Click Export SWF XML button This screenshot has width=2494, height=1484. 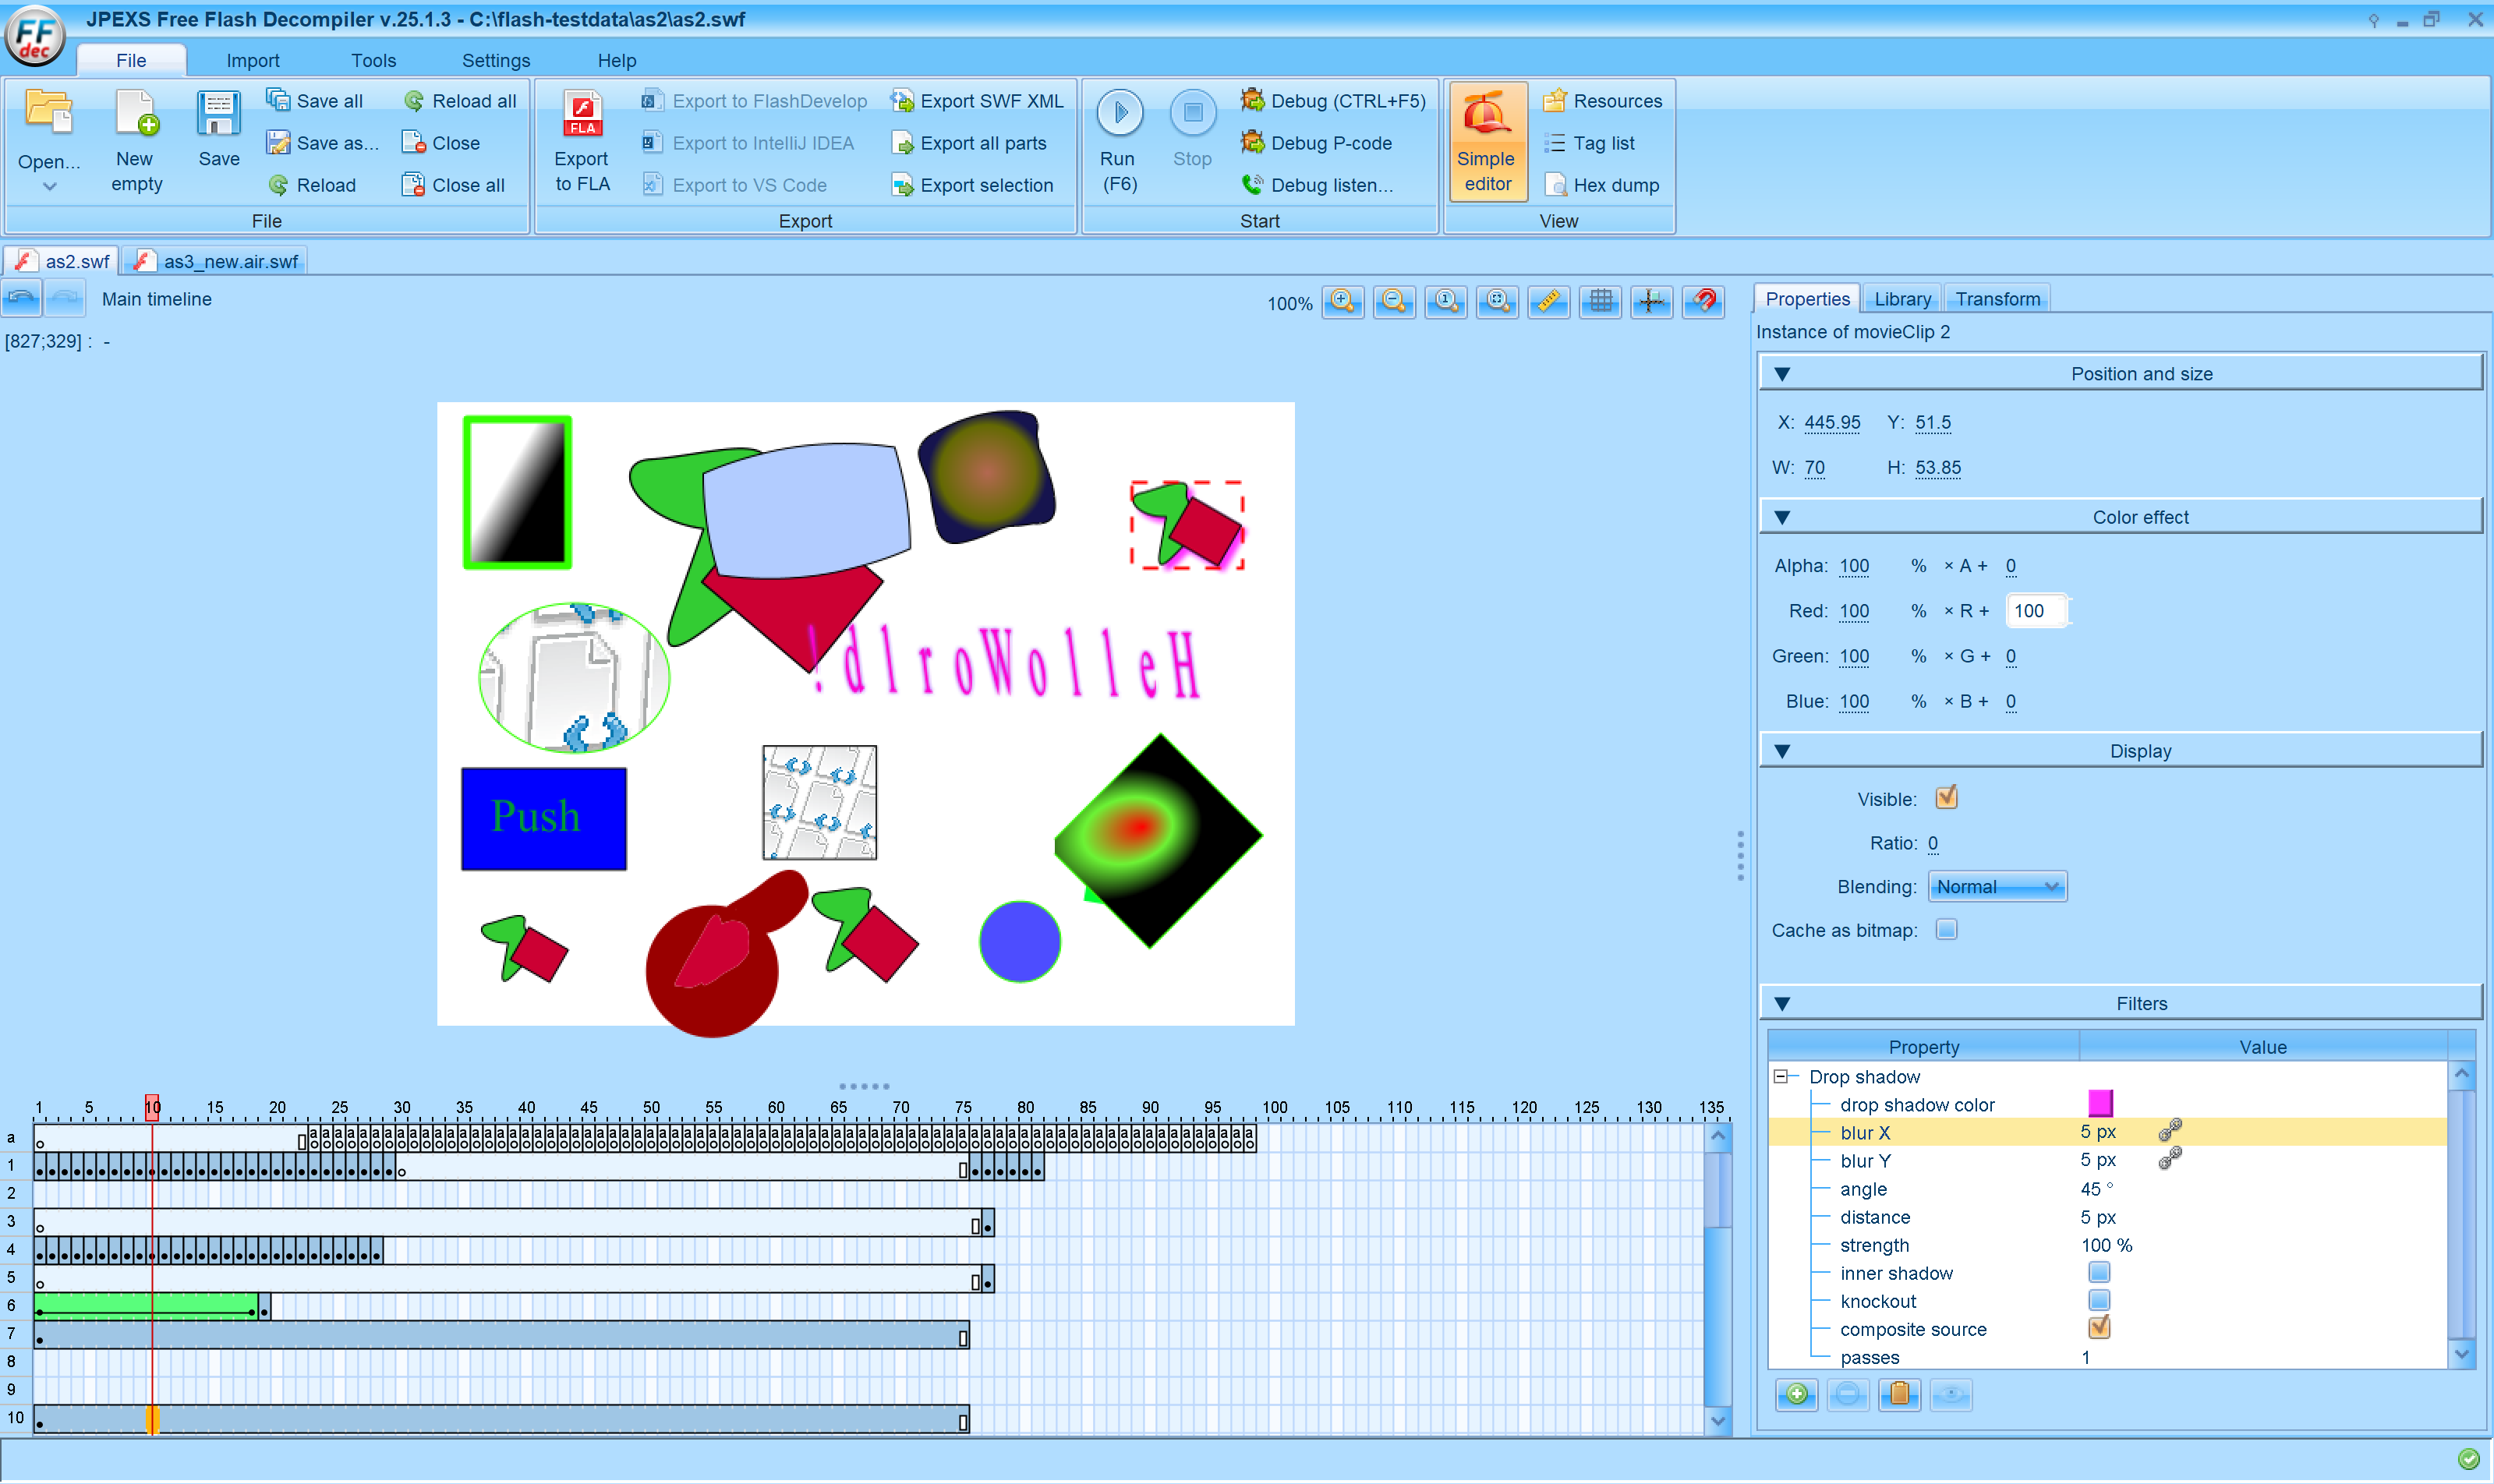point(977,101)
